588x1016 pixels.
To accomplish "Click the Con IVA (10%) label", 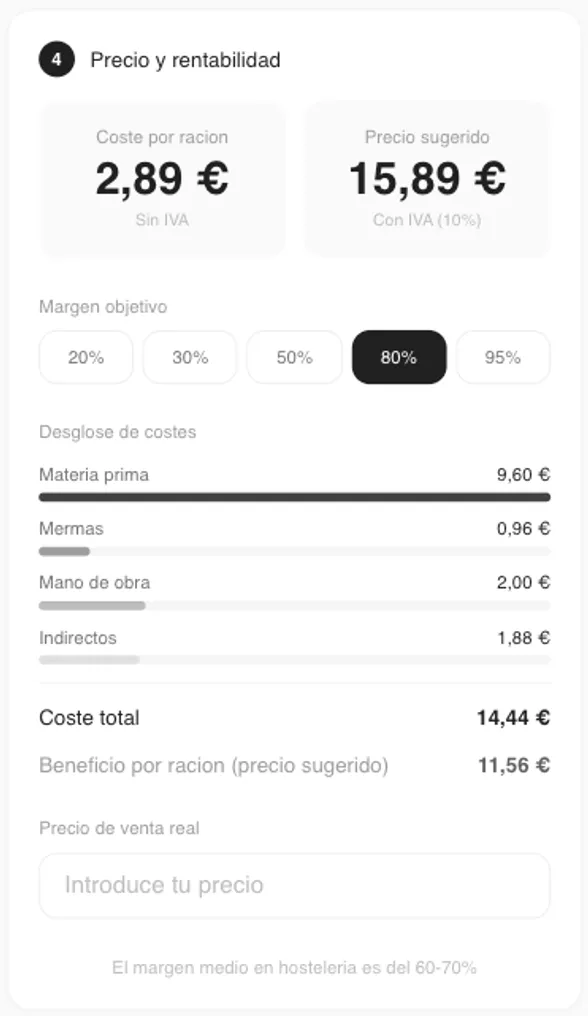I will coord(427,220).
